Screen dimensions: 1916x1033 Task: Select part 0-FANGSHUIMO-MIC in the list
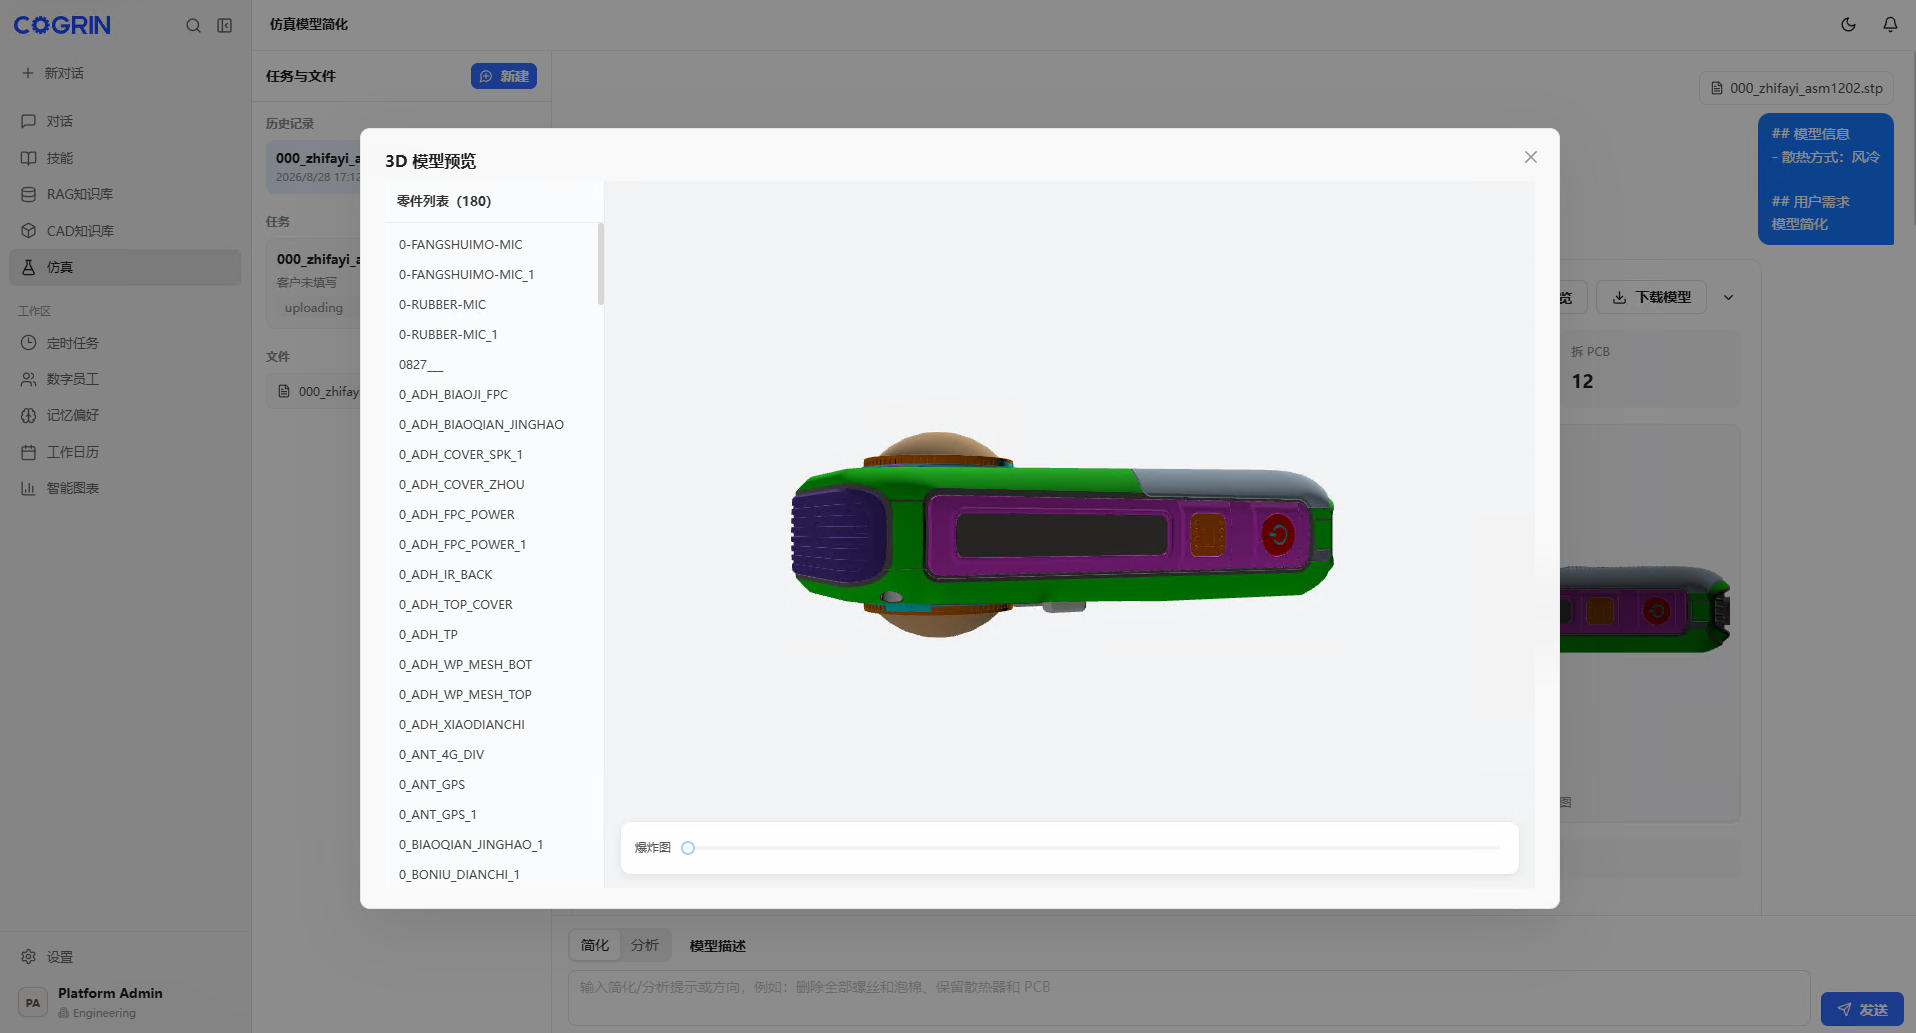coord(491,244)
